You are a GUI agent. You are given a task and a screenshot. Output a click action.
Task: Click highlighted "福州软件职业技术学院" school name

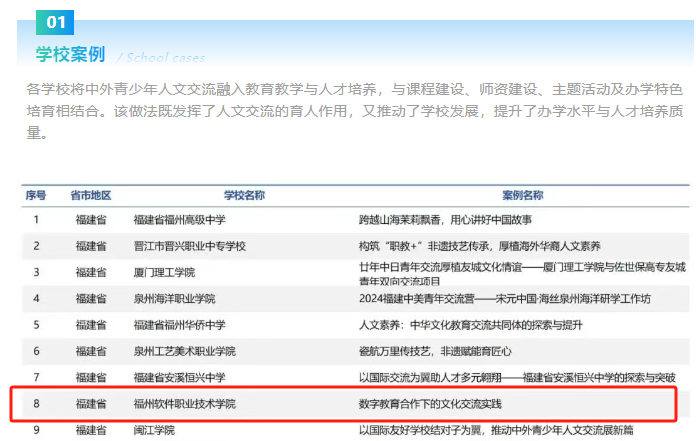[185, 404]
